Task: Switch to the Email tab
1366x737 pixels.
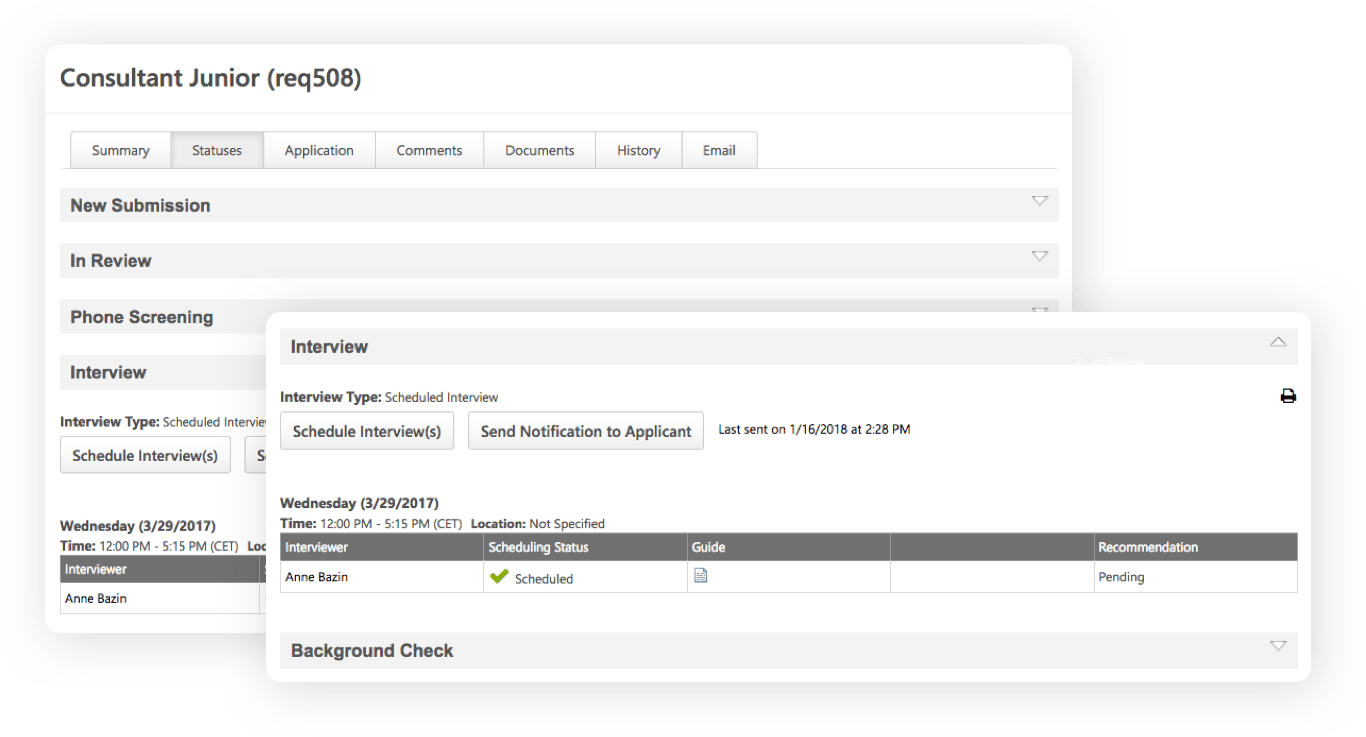Action: point(719,150)
